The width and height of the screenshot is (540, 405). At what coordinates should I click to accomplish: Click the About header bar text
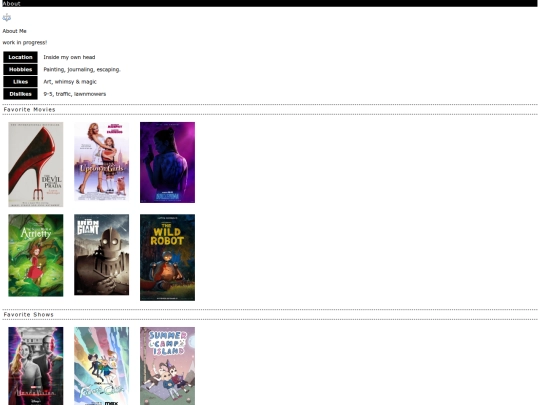[x=11, y=3]
